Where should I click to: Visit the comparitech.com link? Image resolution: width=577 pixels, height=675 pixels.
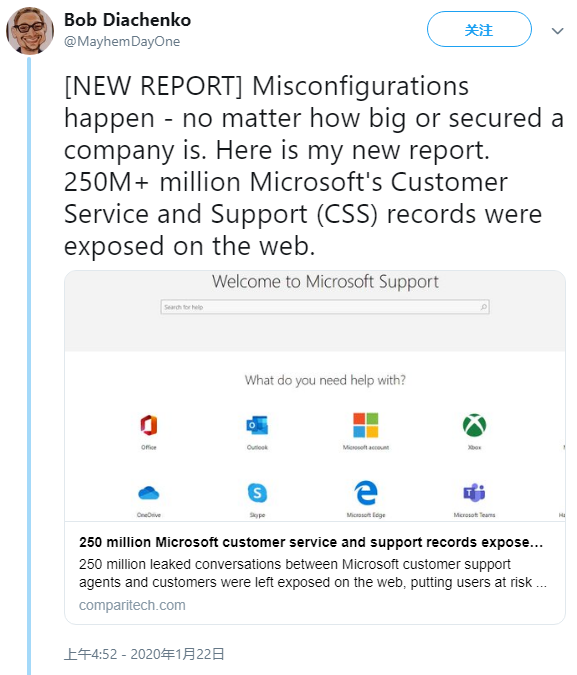tap(132, 605)
